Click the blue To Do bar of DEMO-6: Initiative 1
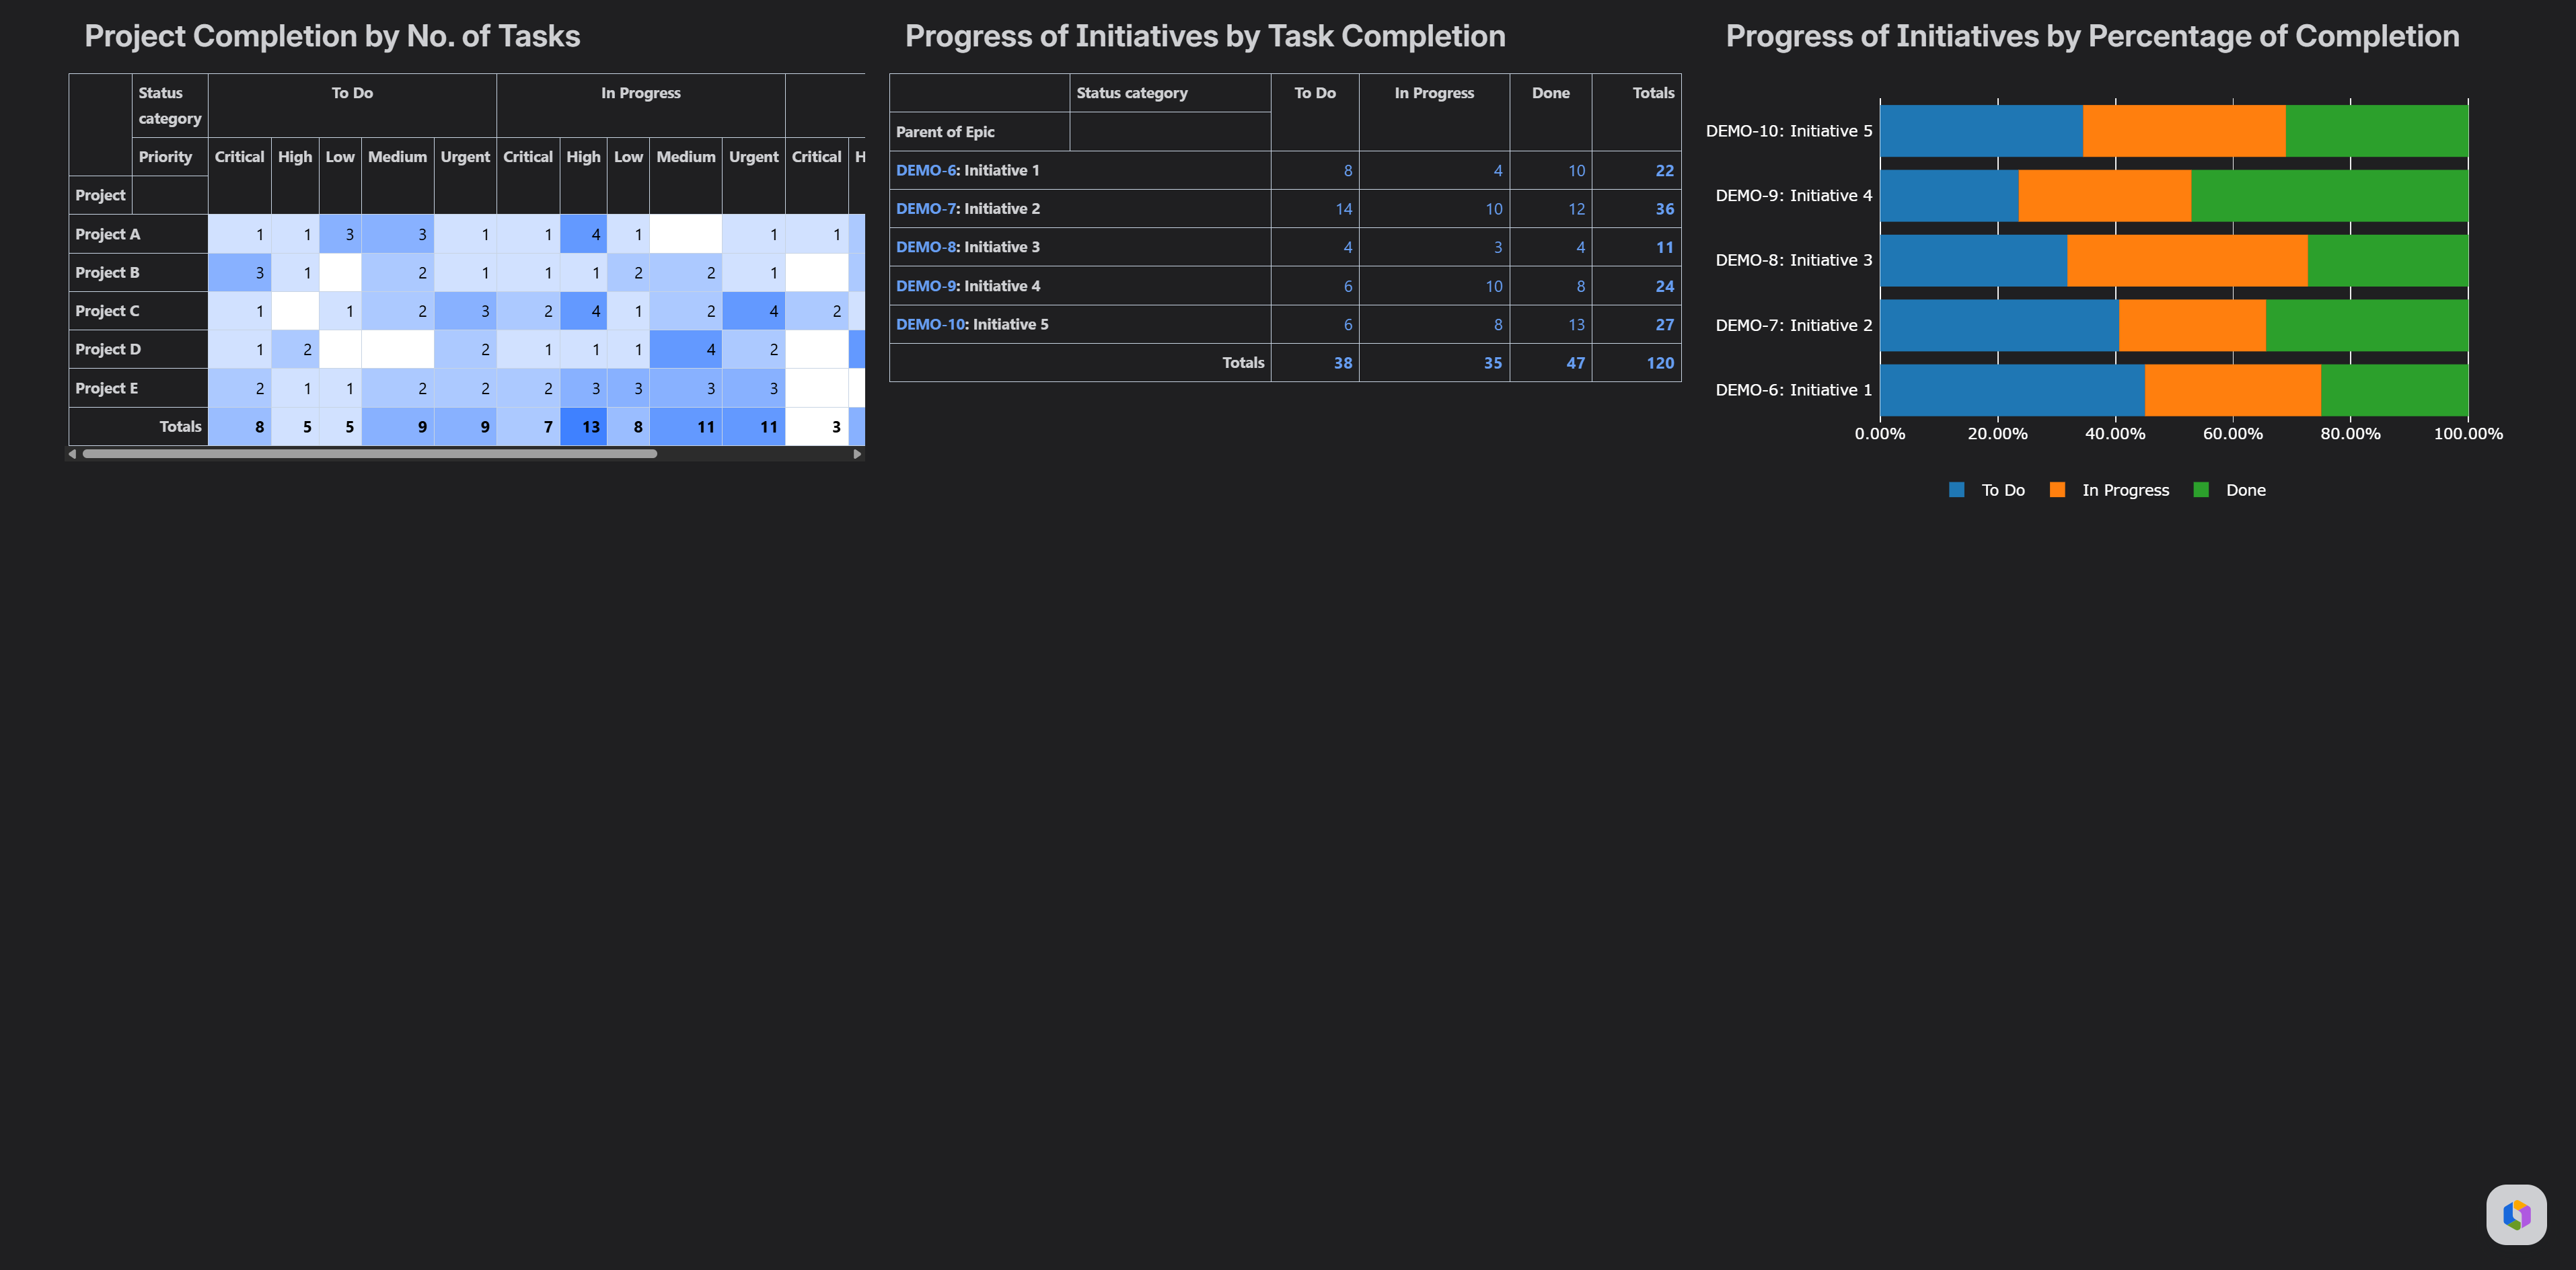 click(x=2012, y=390)
